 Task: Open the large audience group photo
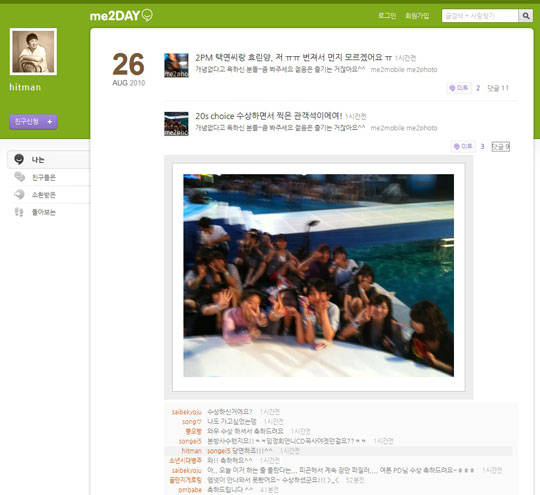tap(319, 276)
